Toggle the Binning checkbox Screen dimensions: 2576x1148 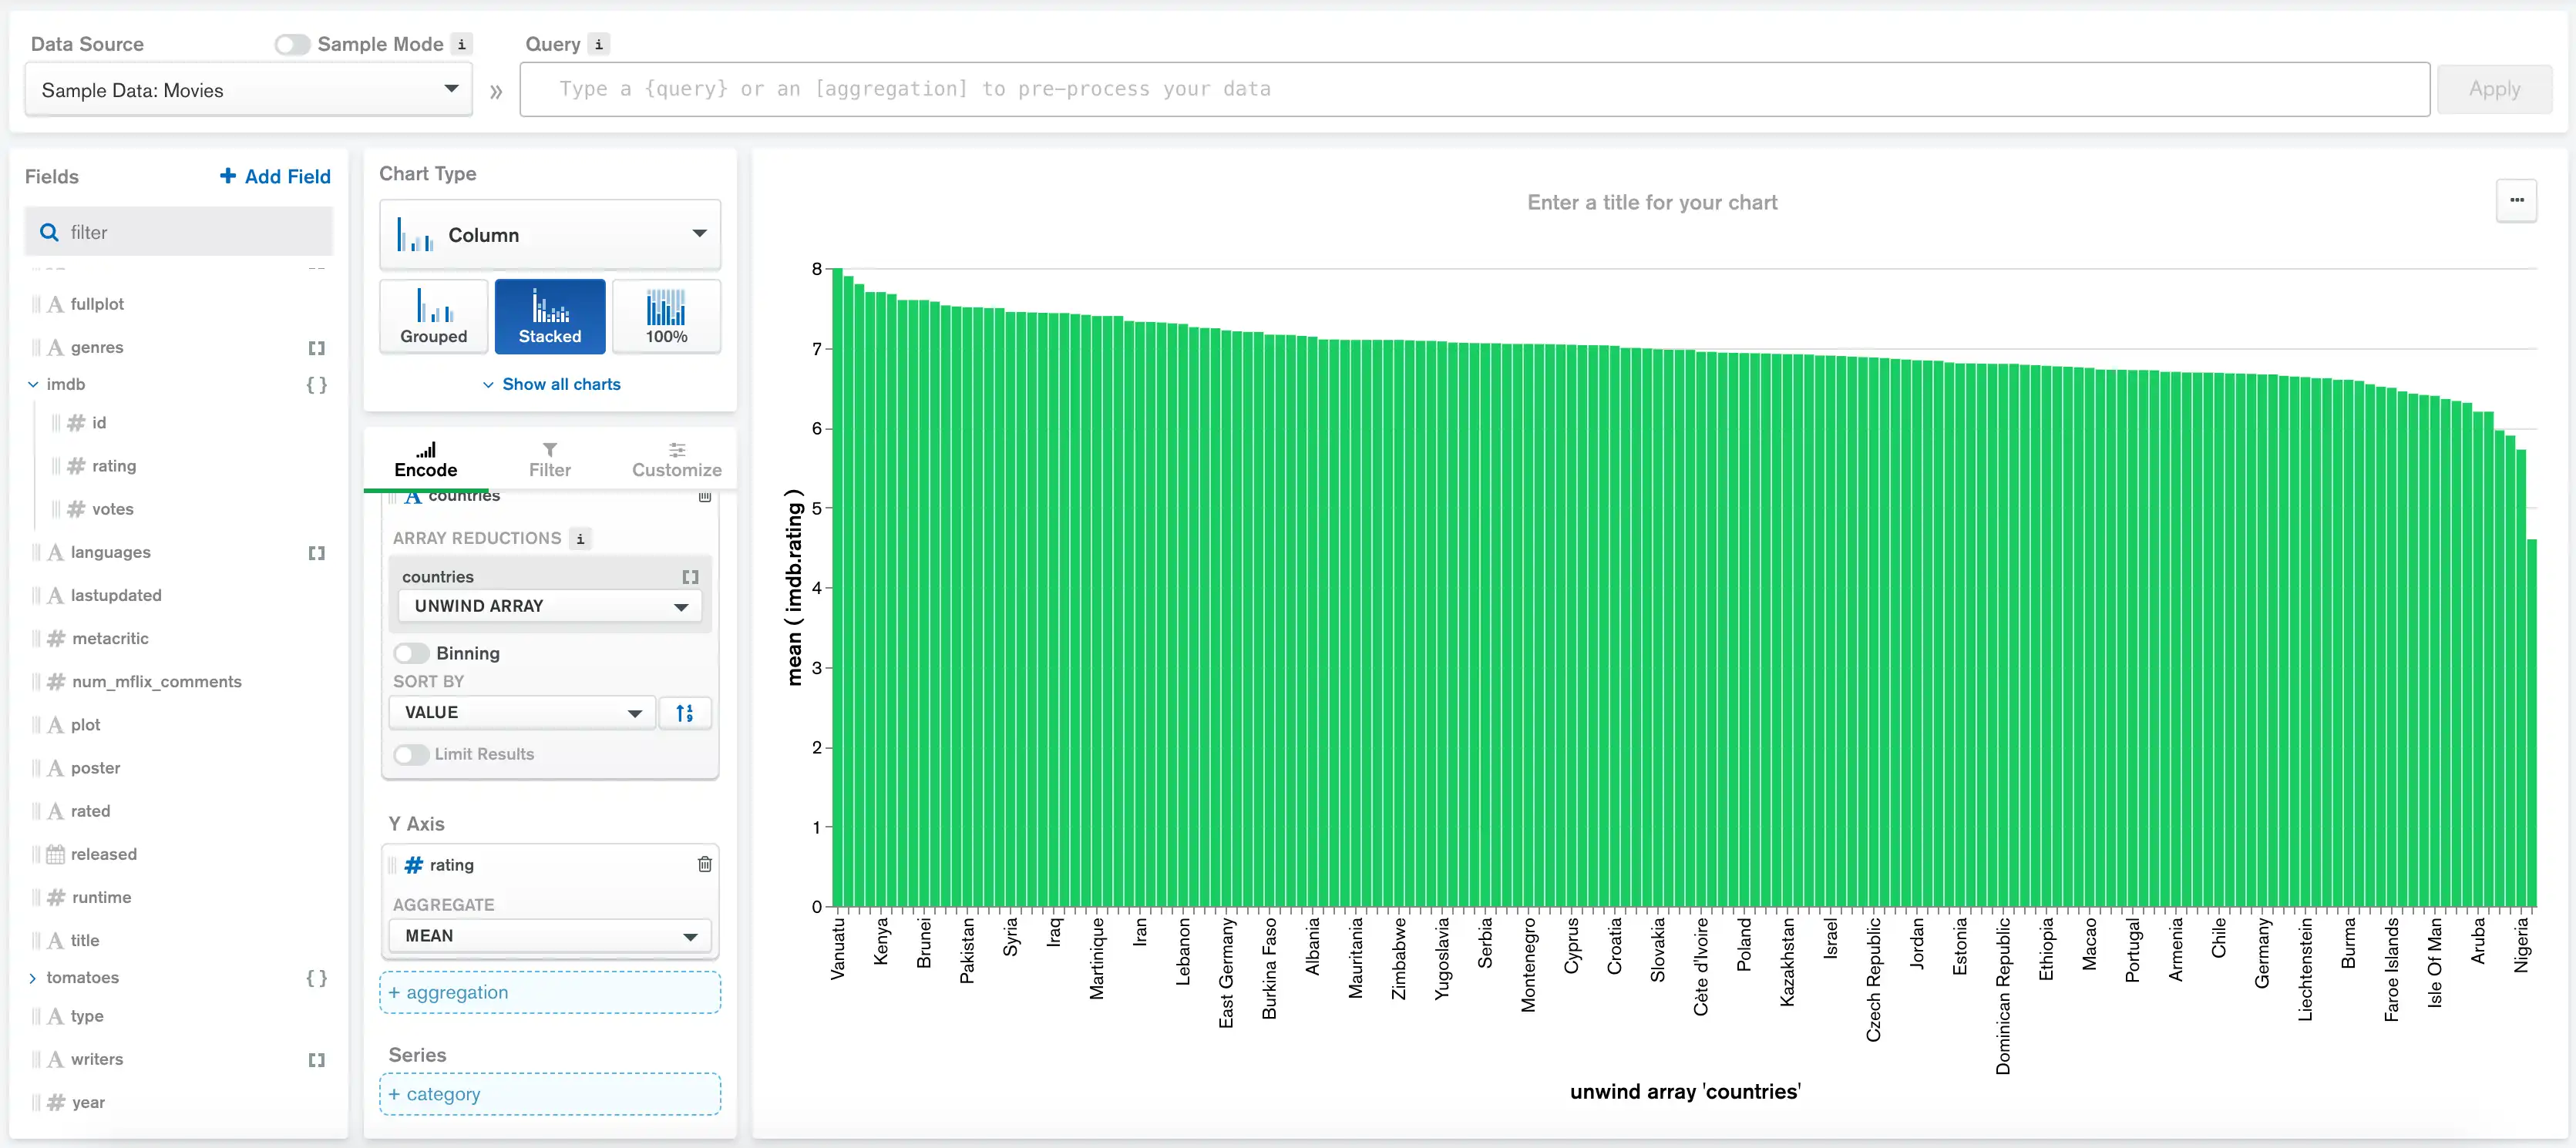[409, 652]
